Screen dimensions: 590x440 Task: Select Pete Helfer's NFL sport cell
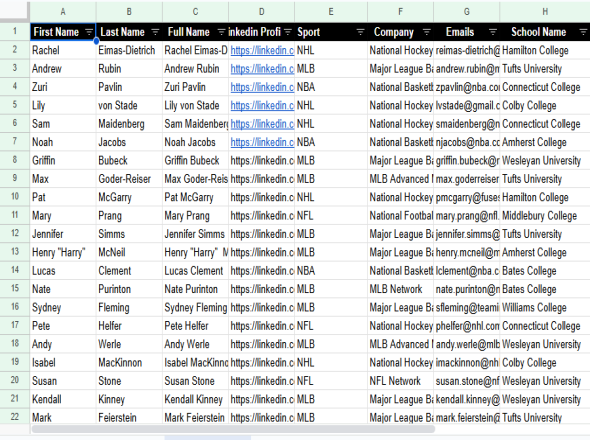tap(331, 326)
